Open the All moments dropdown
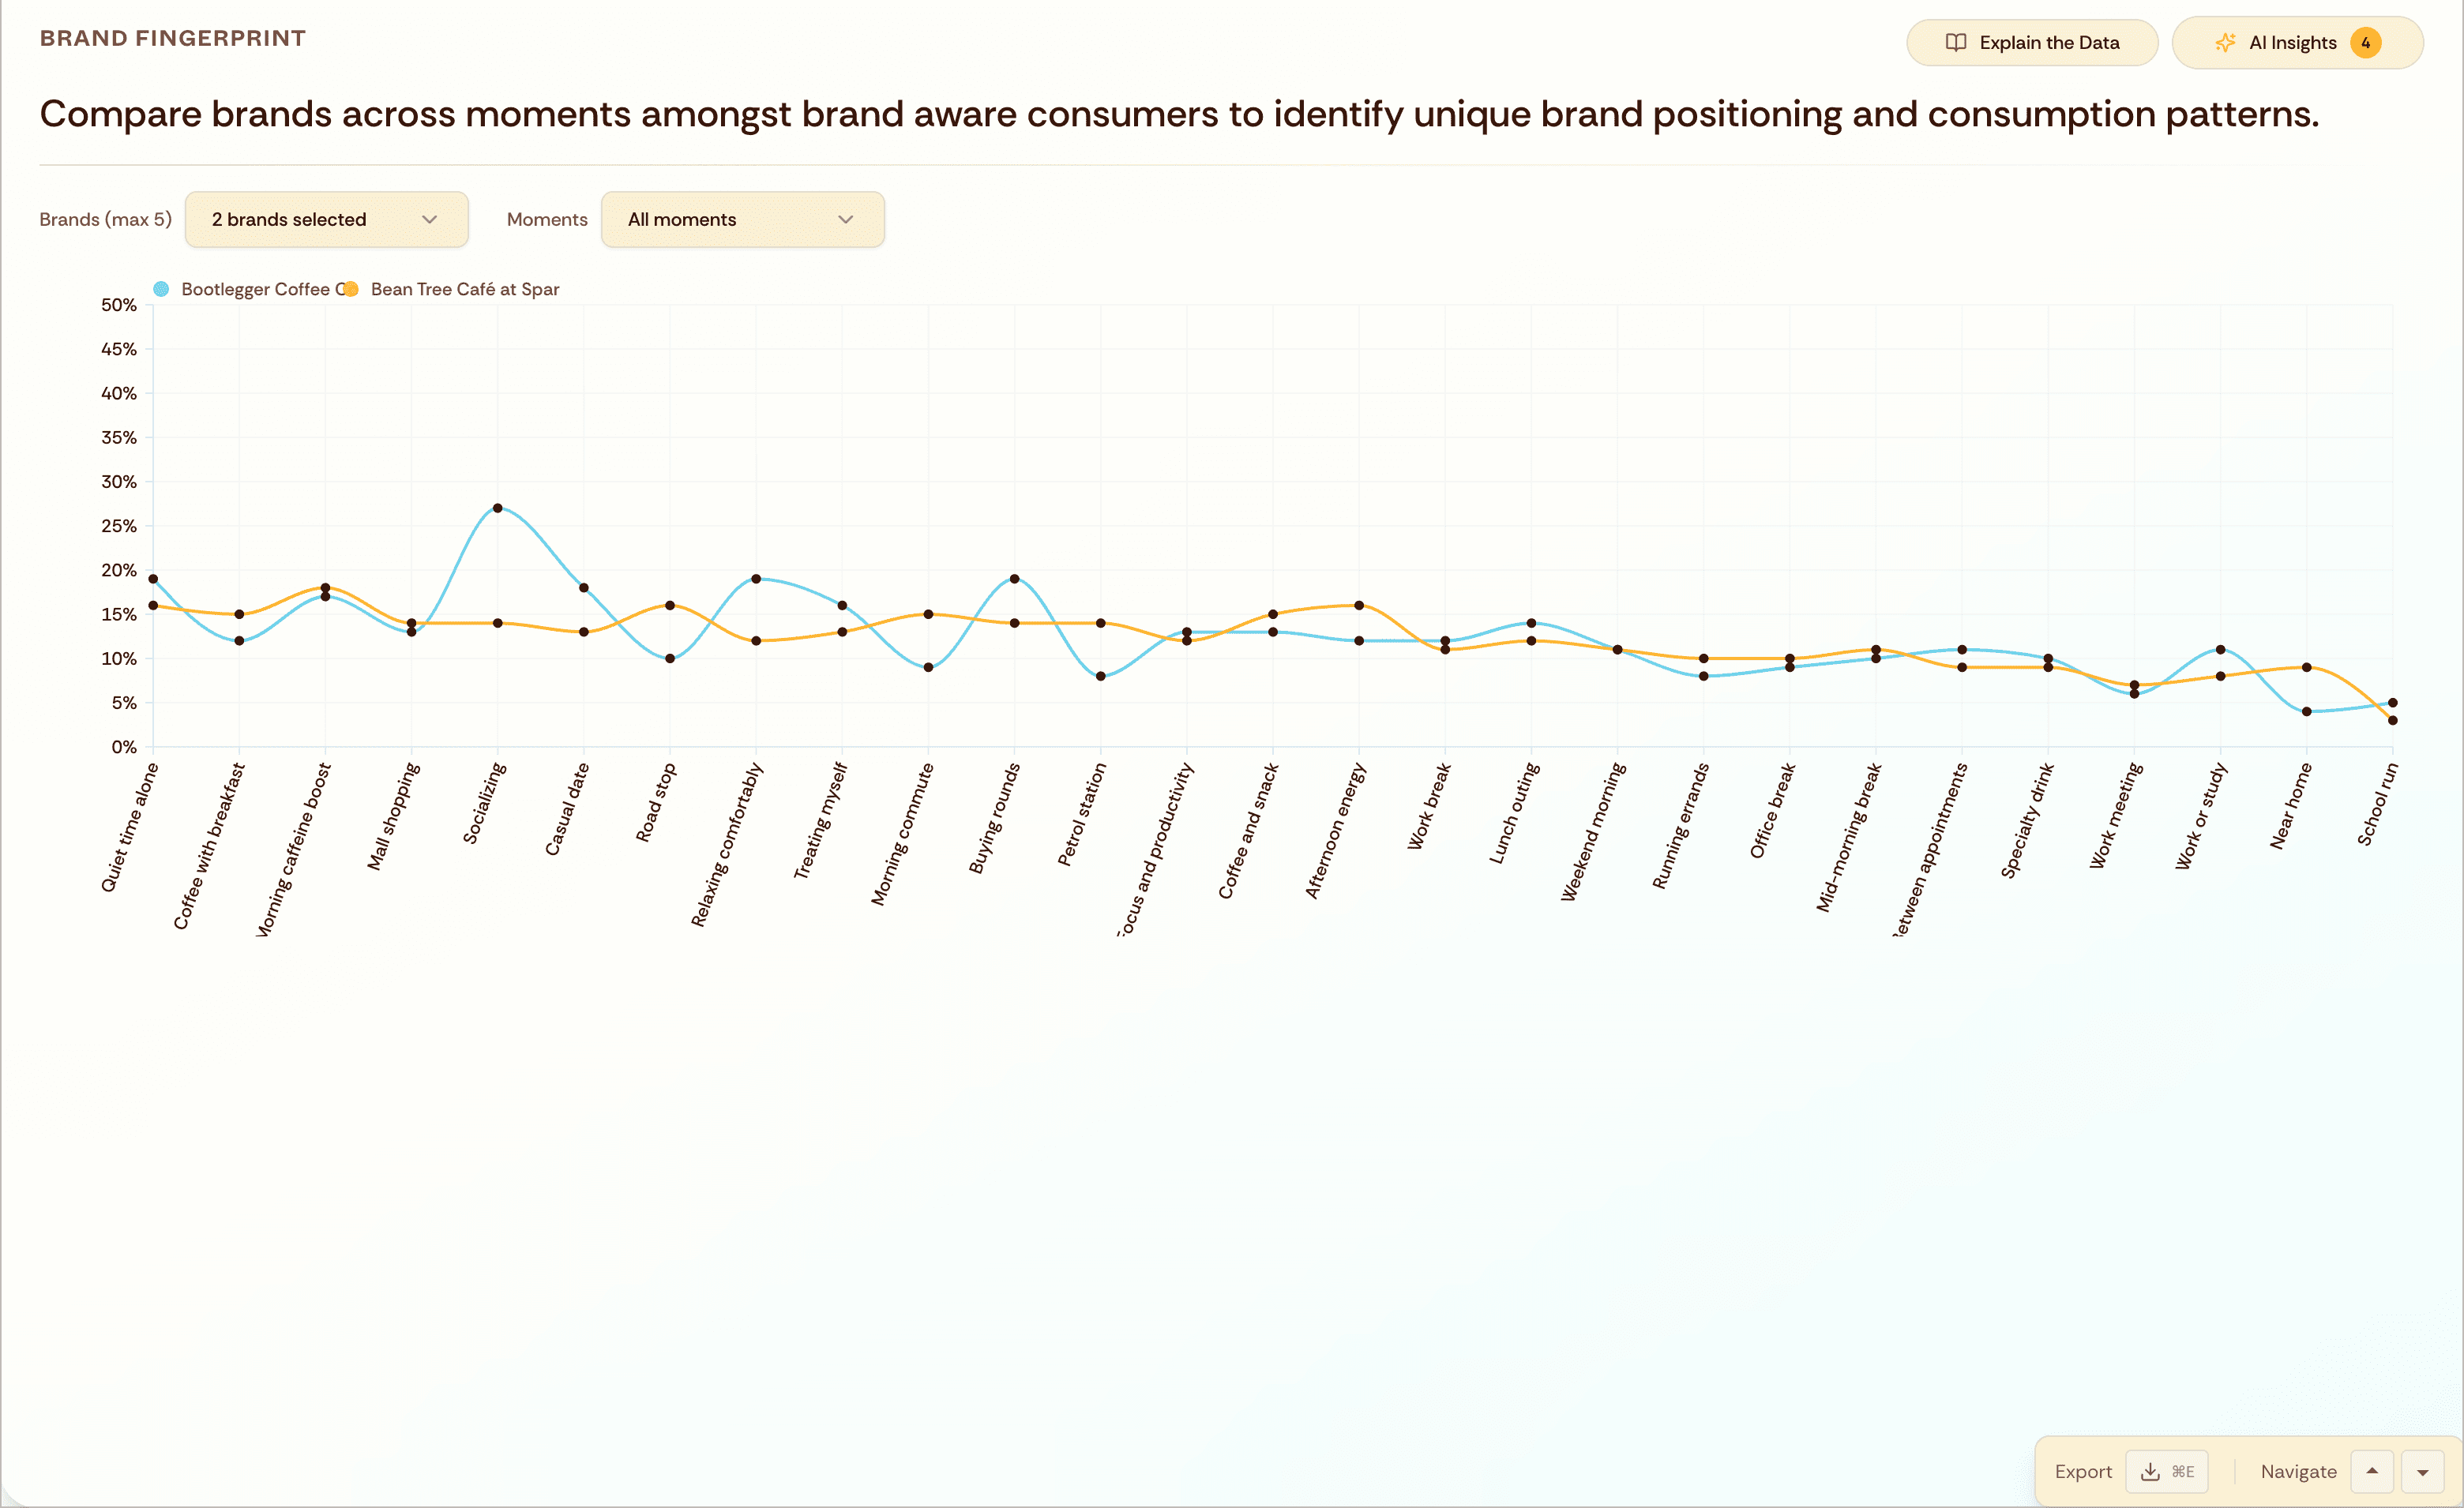This screenshot has height=1508, width=2464. coord(741,219)
